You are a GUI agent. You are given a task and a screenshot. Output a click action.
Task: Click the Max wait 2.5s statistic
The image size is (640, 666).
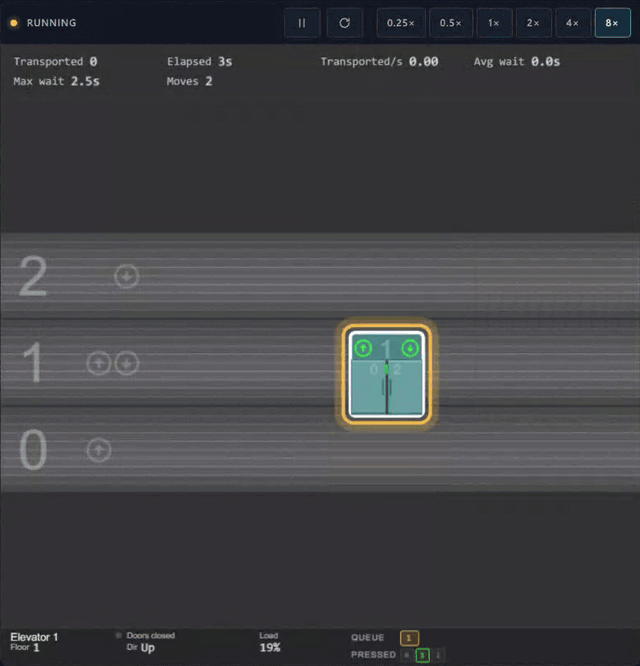click(56, 81)
